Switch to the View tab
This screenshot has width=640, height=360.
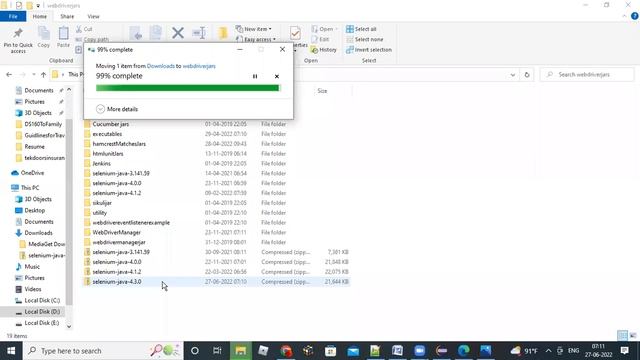click(x=93, y=16)
